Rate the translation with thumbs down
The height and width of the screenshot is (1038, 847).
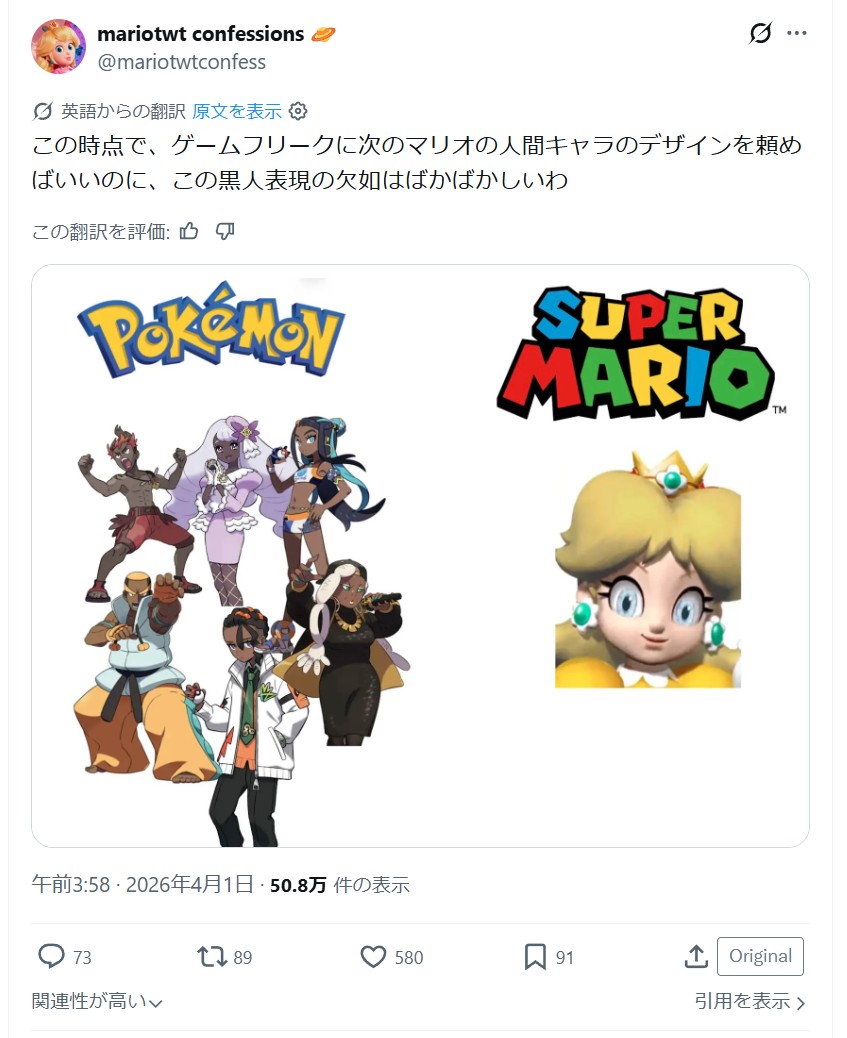tap(225, 231)
